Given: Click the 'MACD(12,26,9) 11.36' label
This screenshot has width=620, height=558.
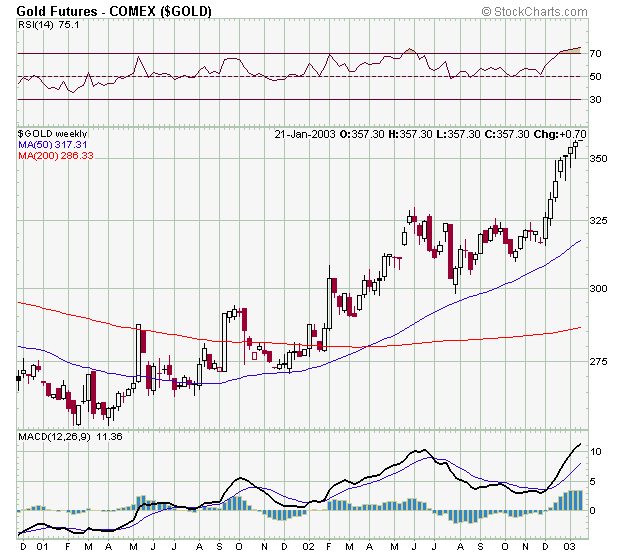Looking at the screenshot, I should 70,437.
